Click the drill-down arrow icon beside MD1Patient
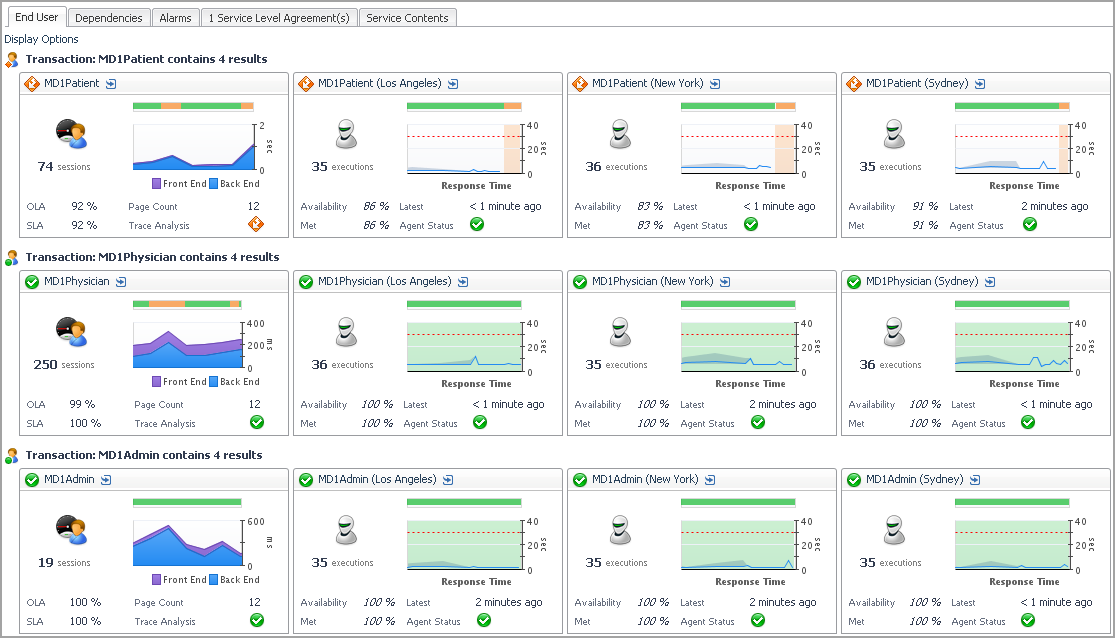 click(x=111, y=84)
